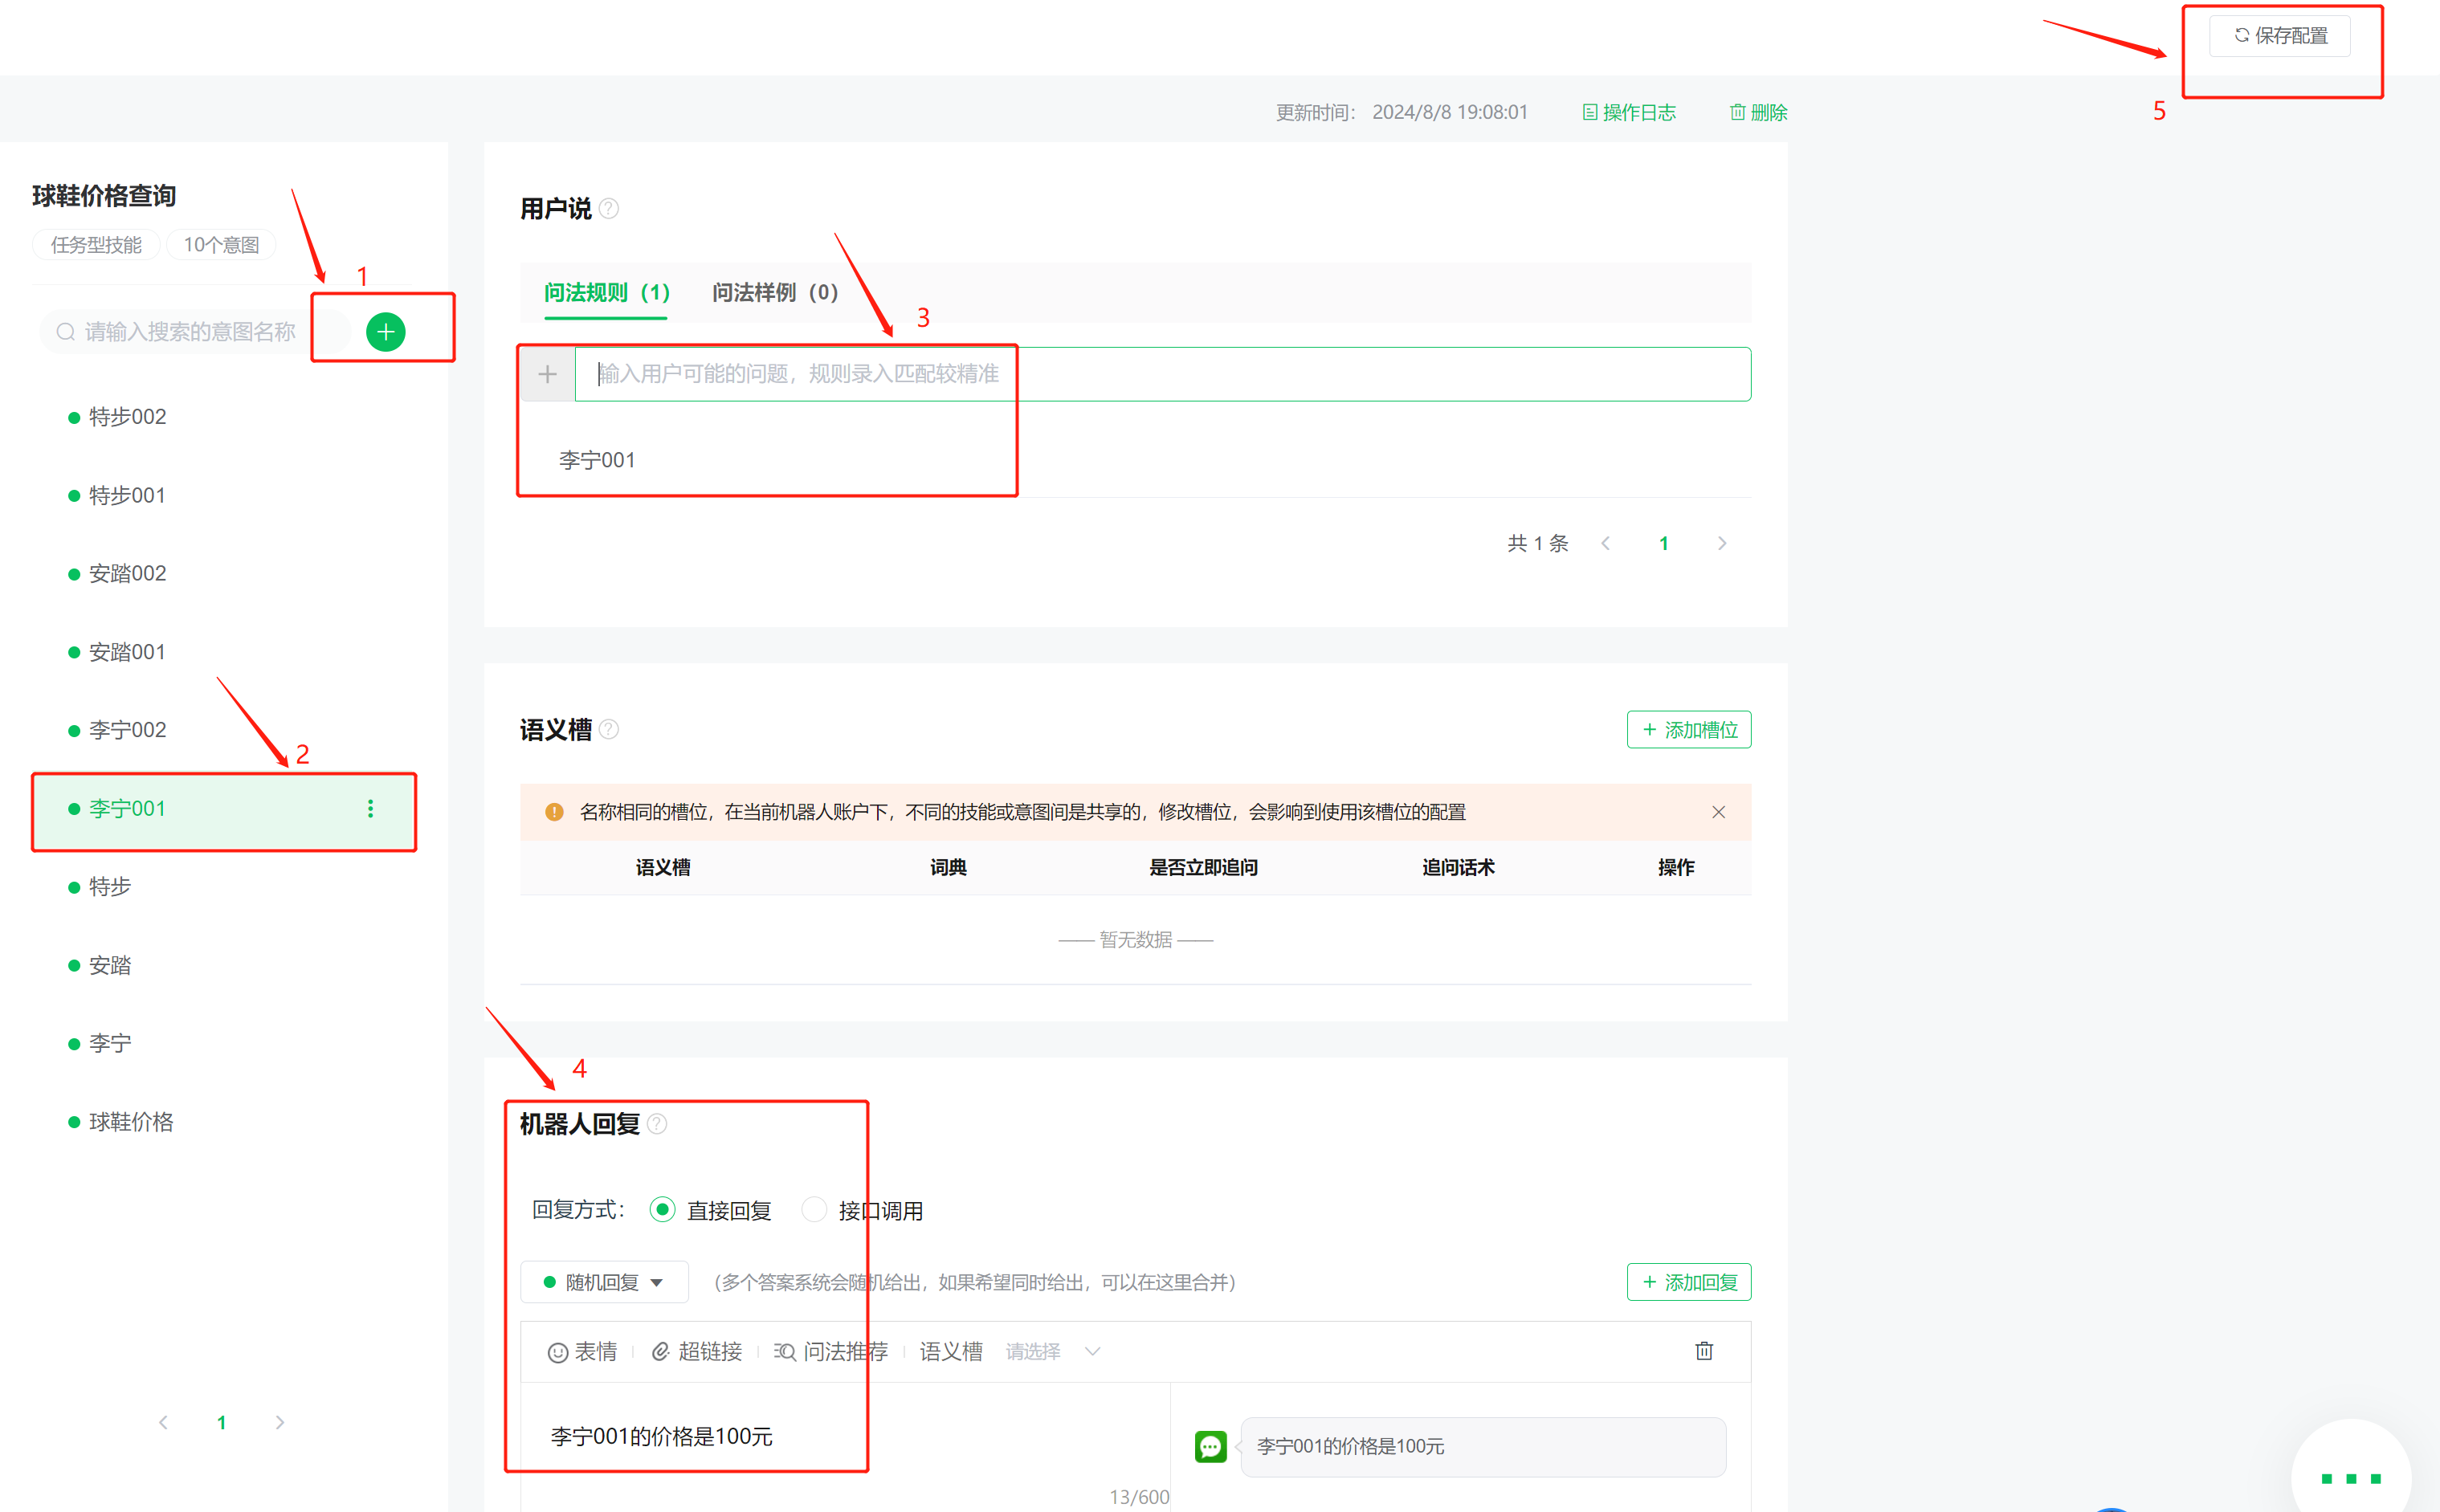This screenshot has height=1512, width=2440.
Task: Click the green add intent plus icon
Action: pos(385,332)
